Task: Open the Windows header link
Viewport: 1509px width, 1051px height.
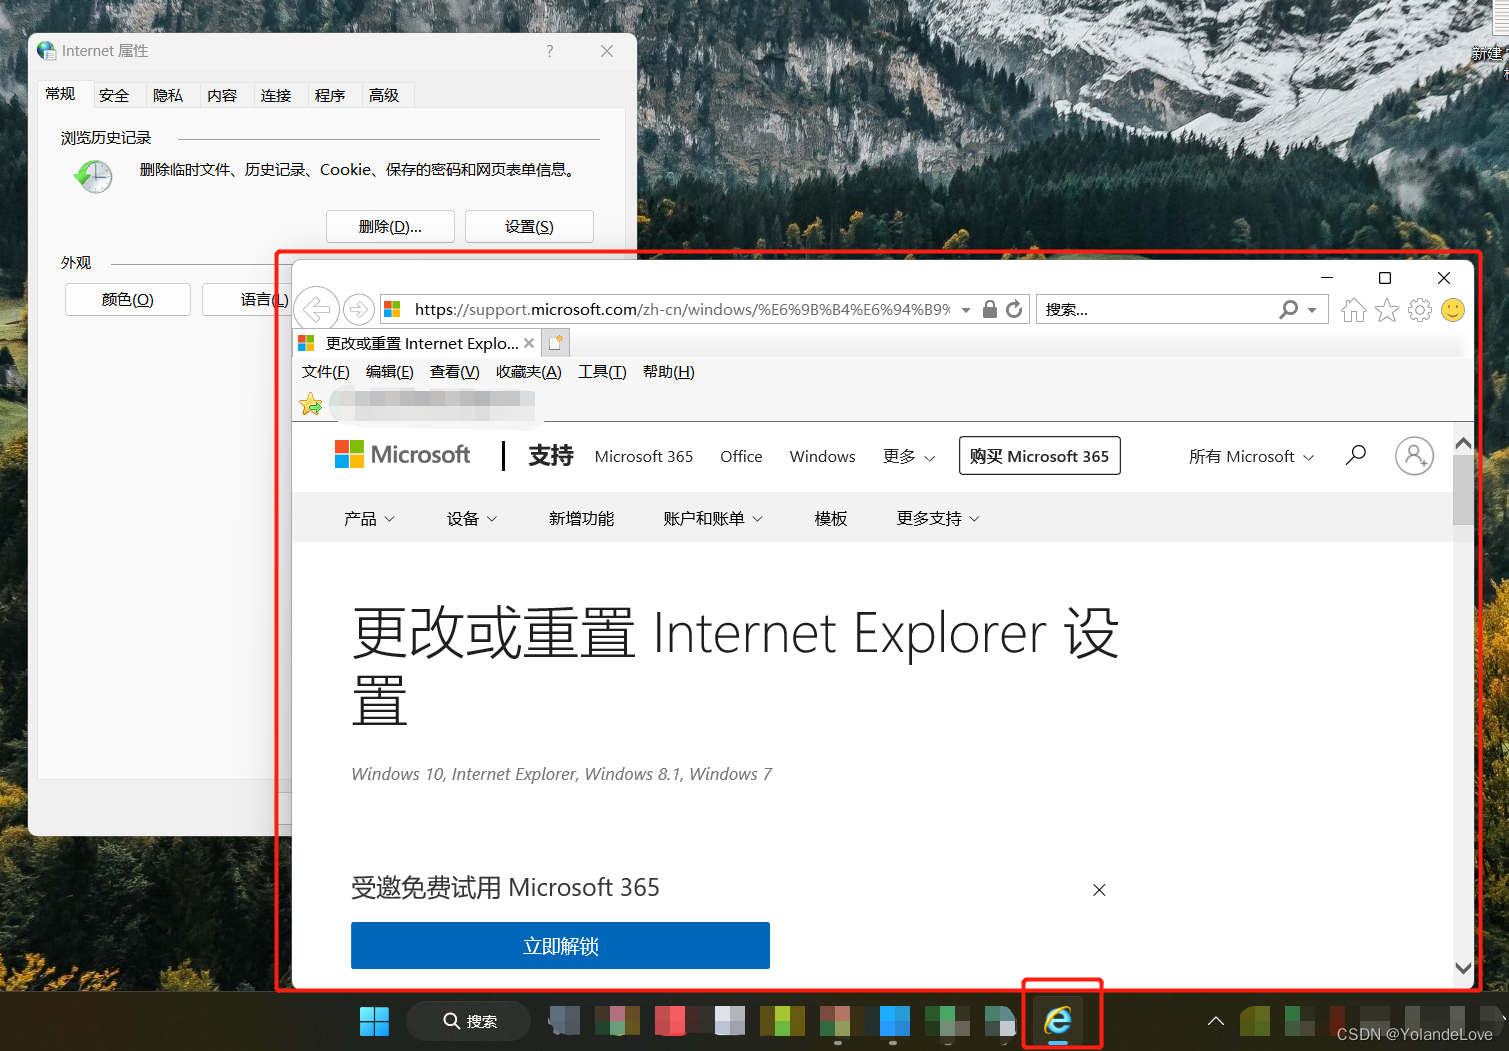Action: [x=822, y=456]
